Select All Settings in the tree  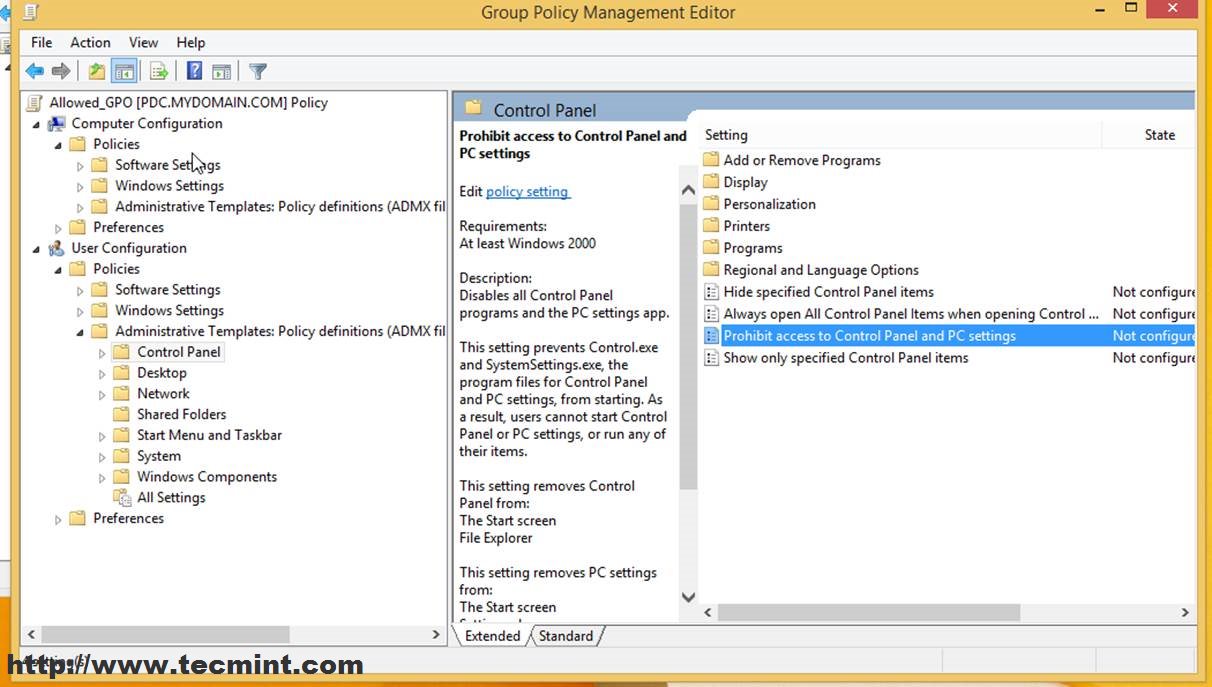171,498
